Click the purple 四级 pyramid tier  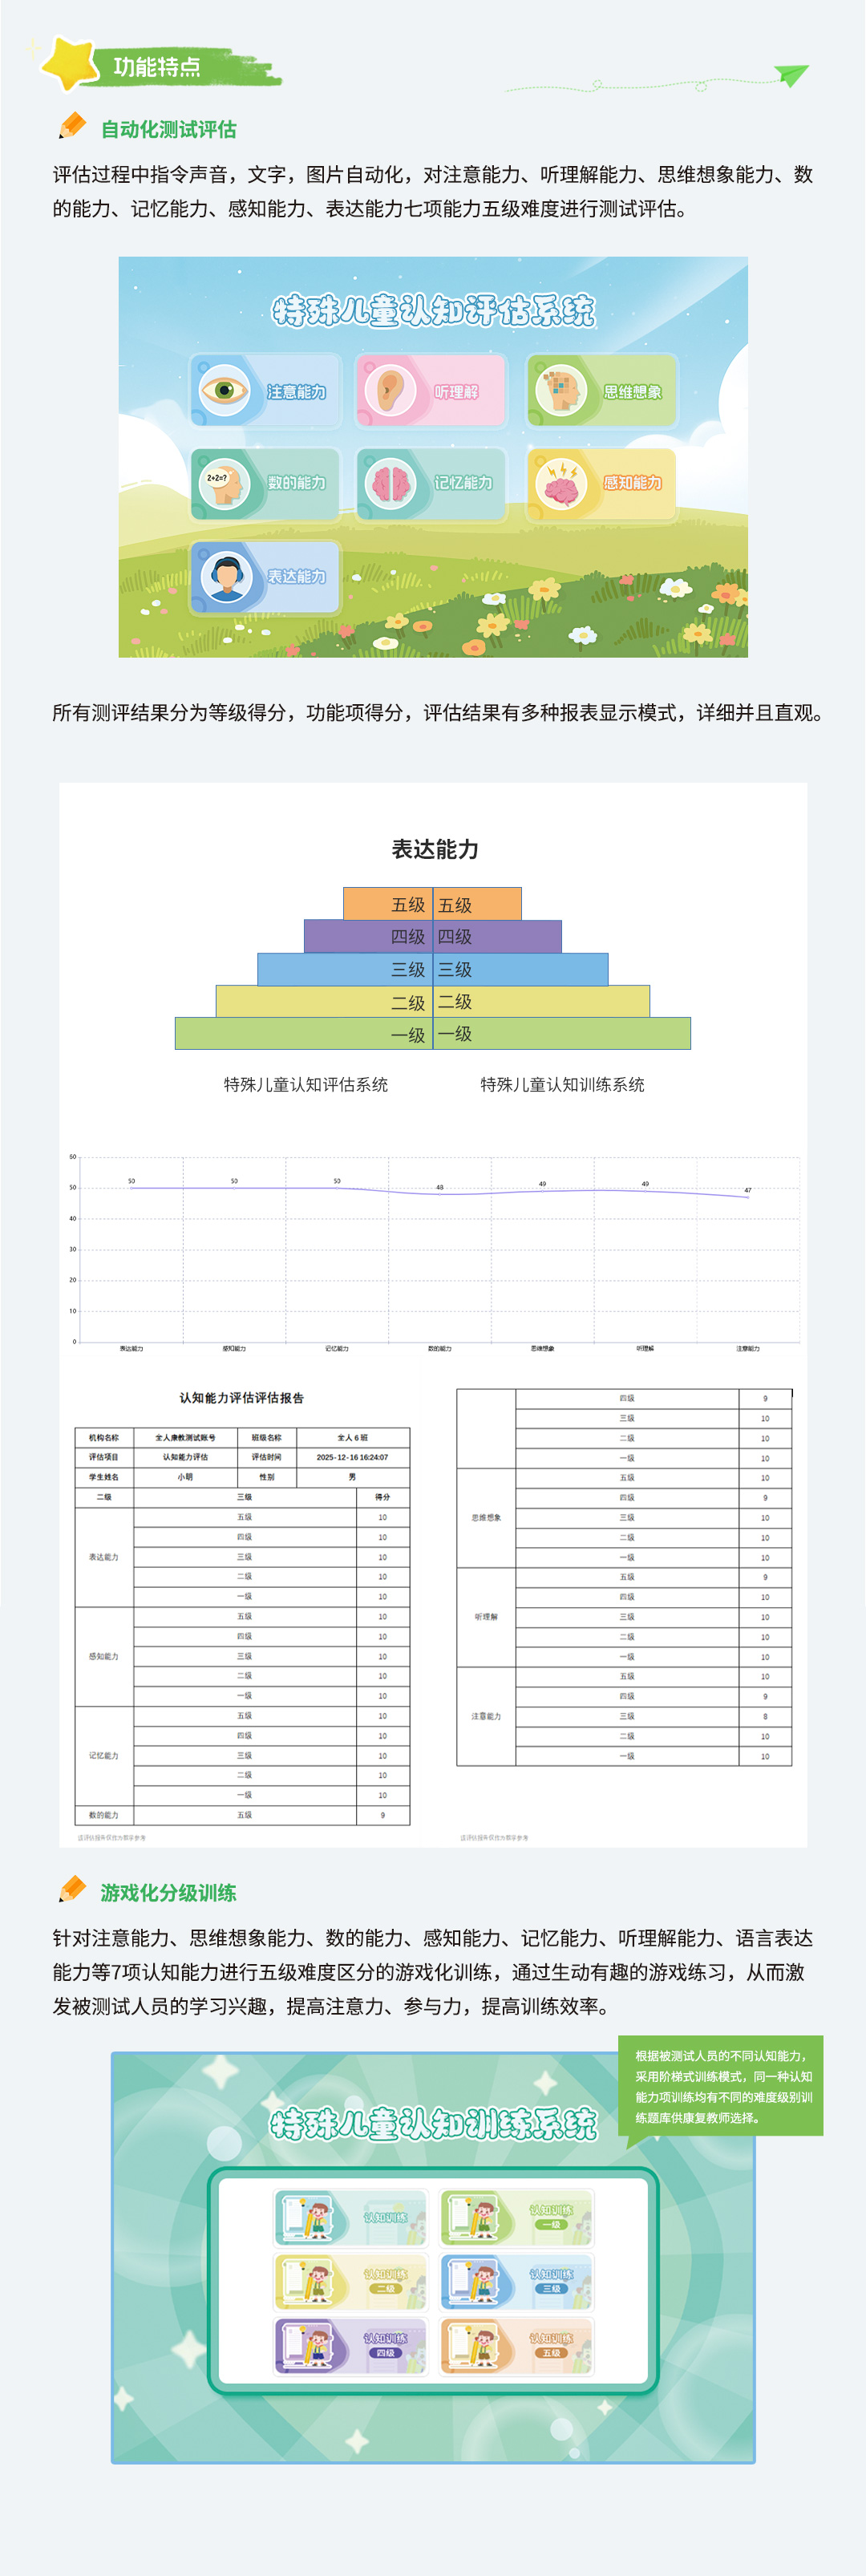coord(432,936)
